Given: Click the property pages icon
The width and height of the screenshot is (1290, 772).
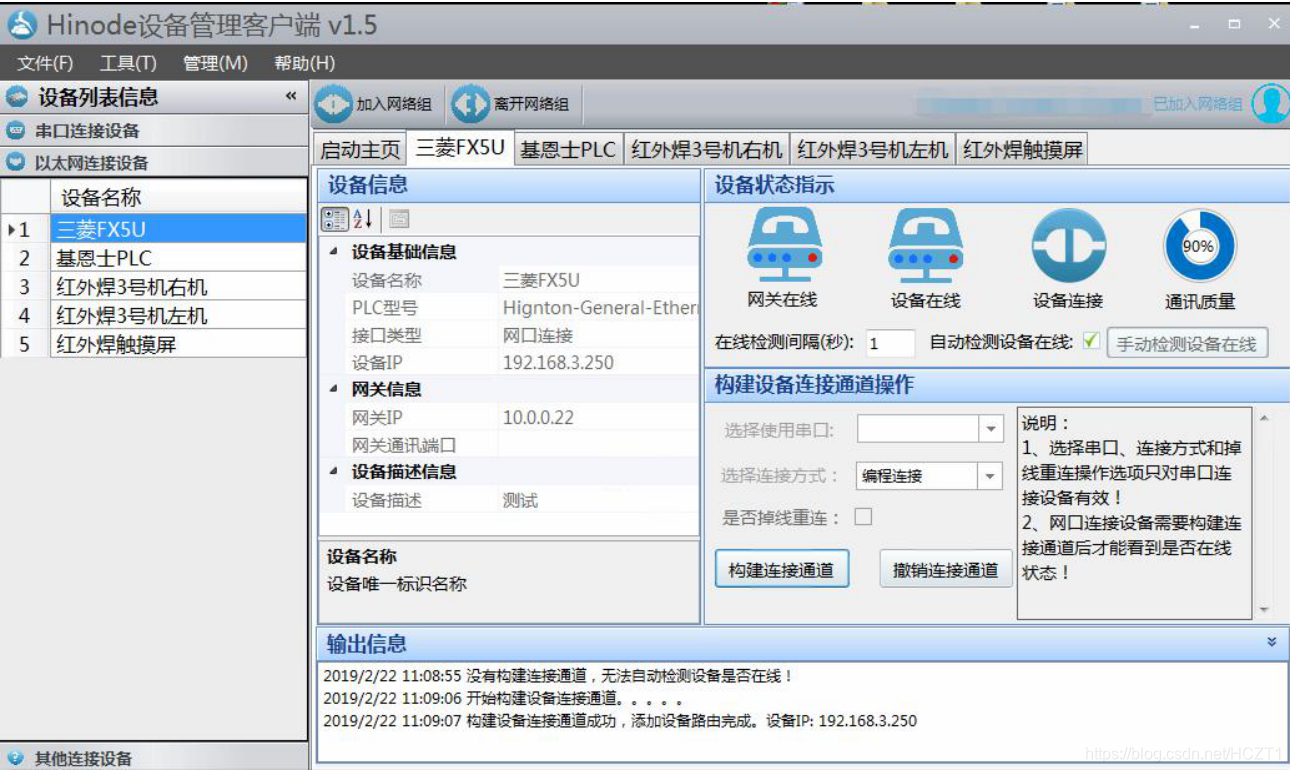Looking at the screenshot, I should (399, 219).
